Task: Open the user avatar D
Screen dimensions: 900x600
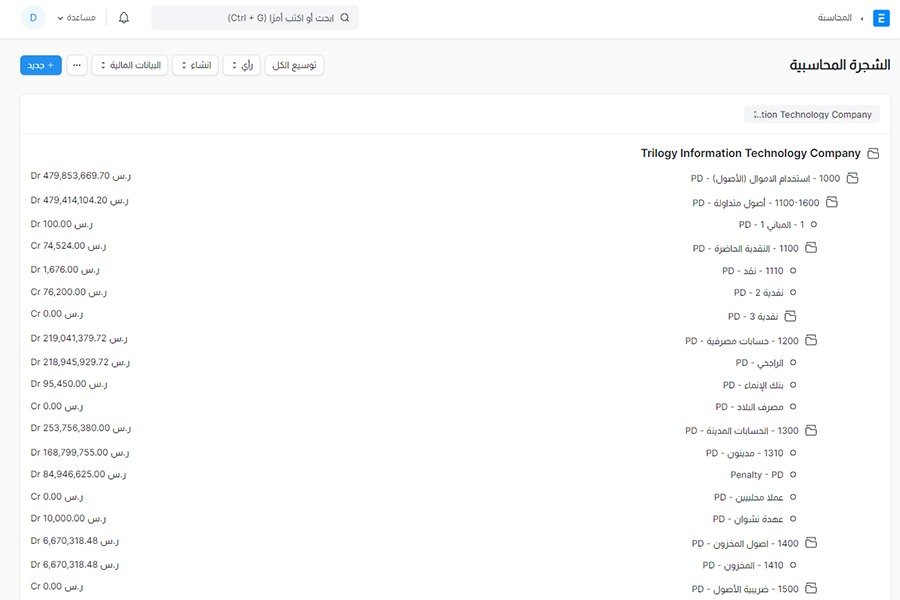Action: point(32,18)
